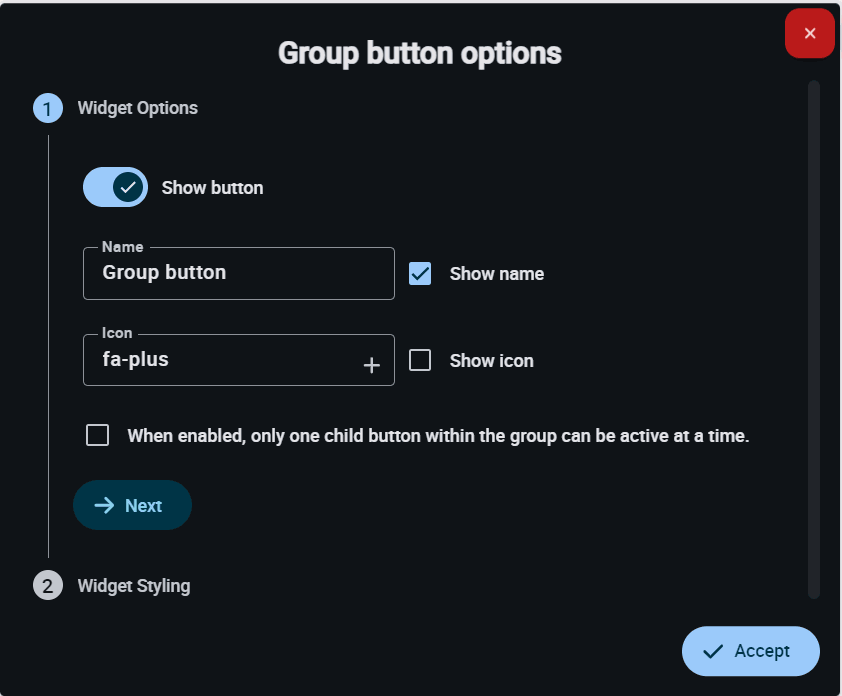Select the Widget Options step header

[138, 108]
